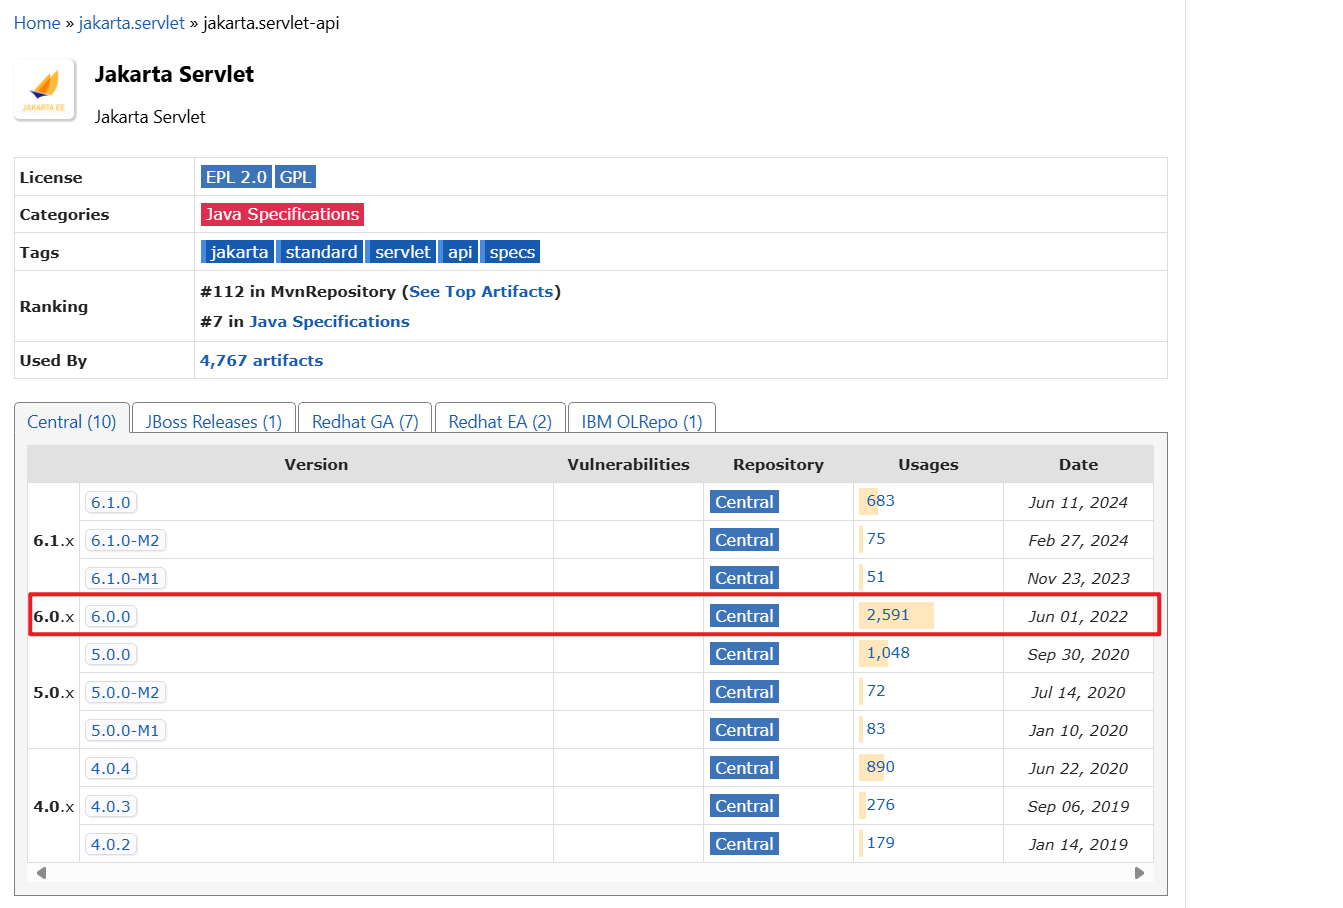The width and height of the screenshot is (1343, 908).
Task: Click the Central badge for version 4.0.4
Action: coord(744,768)
